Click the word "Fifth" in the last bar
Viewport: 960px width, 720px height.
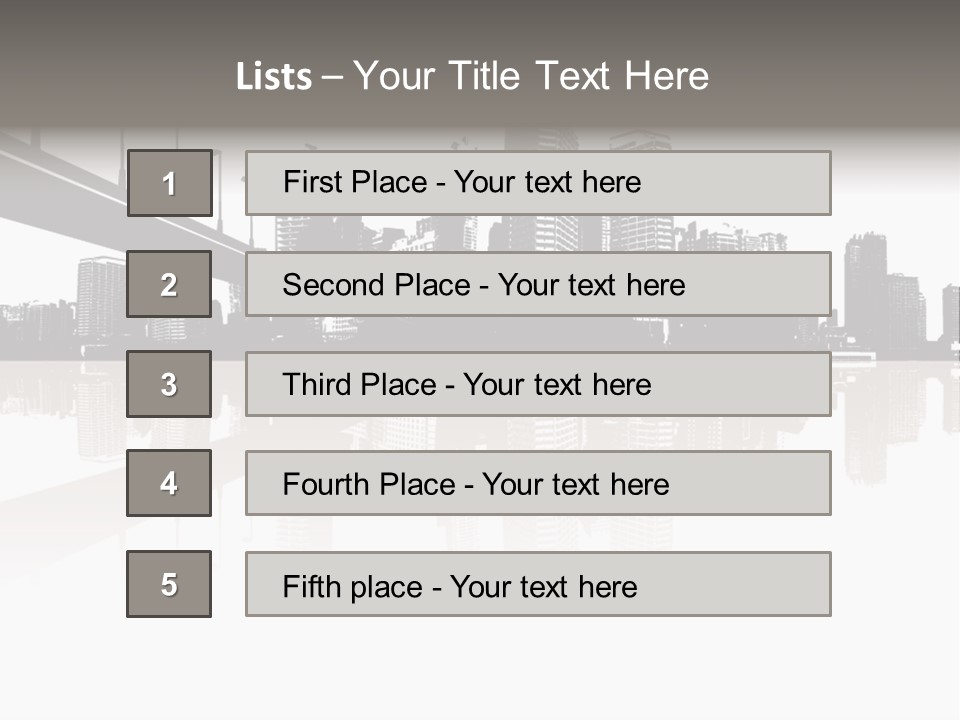[x=312, y=586]
